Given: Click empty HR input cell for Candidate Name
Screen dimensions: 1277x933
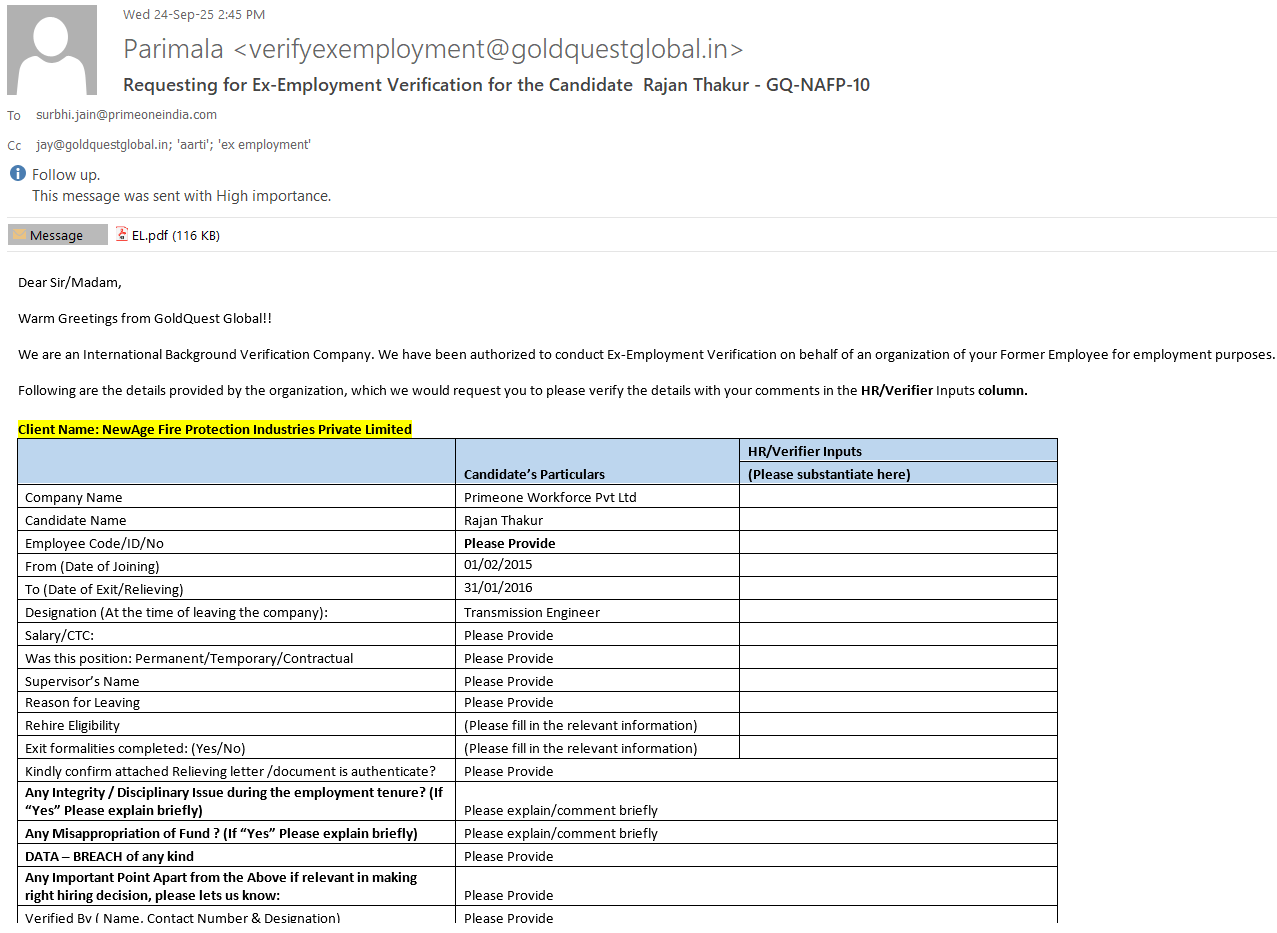Looking at the screenshot, I should click(898, 519).
